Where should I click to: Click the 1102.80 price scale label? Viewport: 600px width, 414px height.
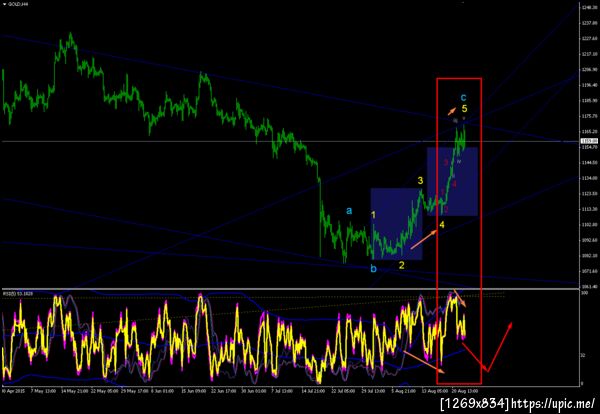590,225
